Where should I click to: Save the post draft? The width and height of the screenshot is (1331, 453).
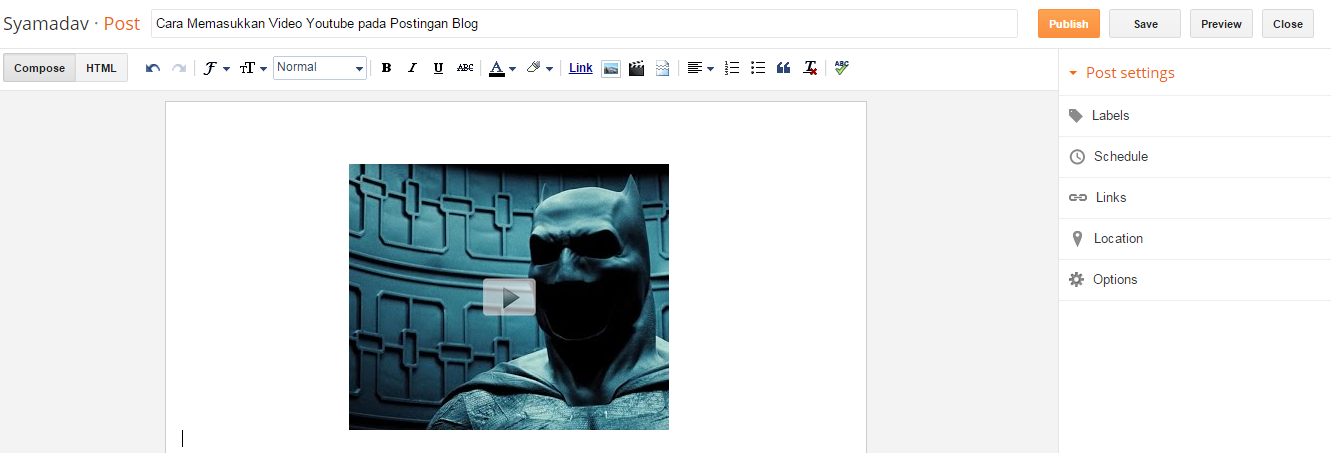(1145, 24)
